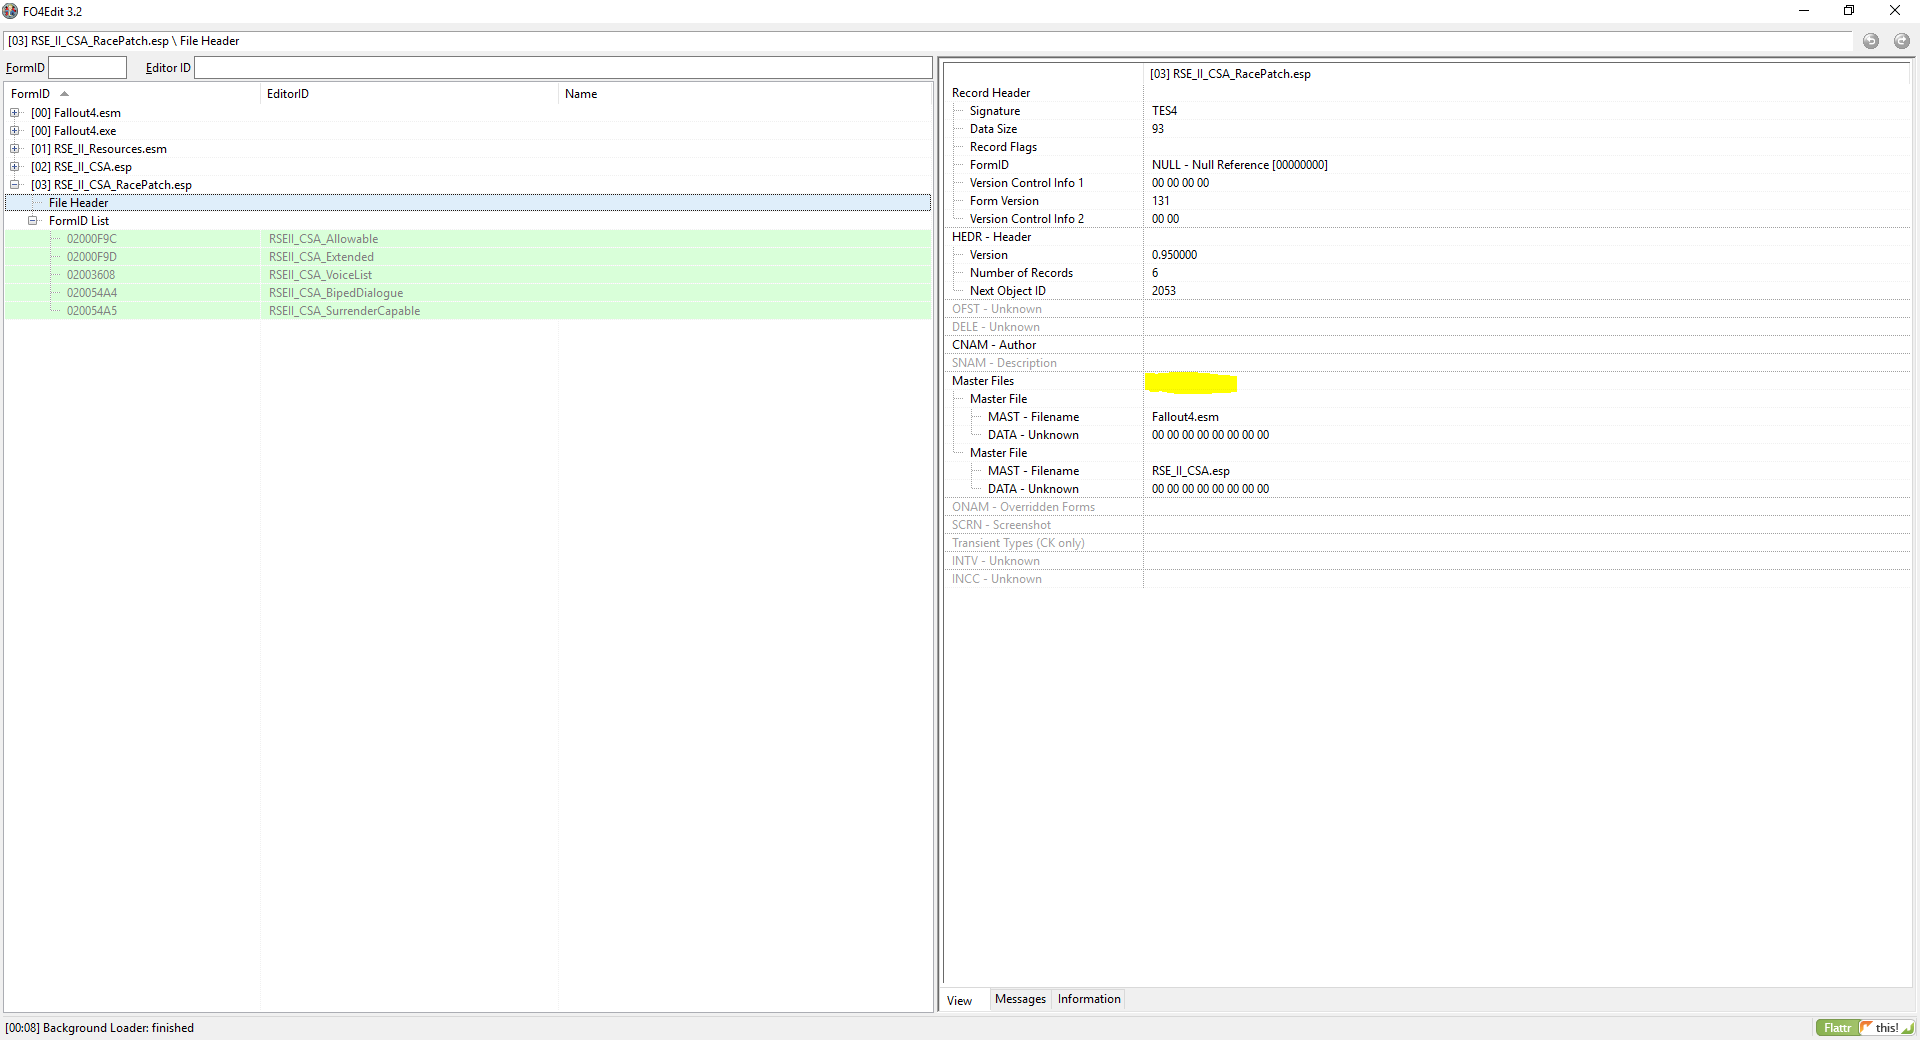Screen dimensions: 1920x1040
Task: Click the NULL - Null Reference [00000000] value
Action: pyautogui.click(x=1239, y=165)
